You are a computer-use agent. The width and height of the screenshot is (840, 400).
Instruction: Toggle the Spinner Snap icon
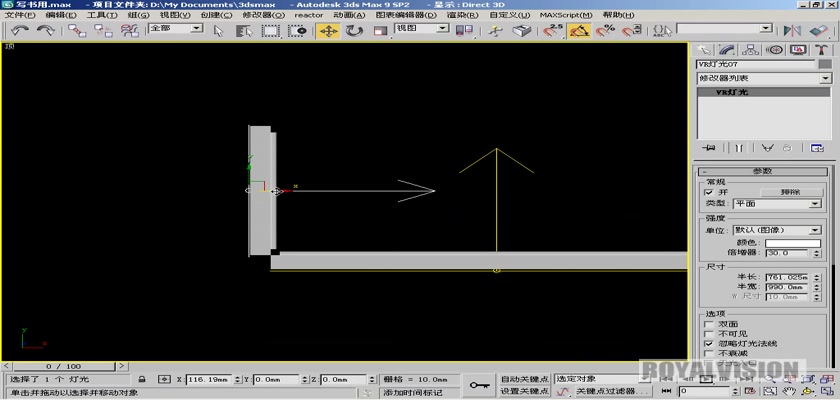click(632, 31)
